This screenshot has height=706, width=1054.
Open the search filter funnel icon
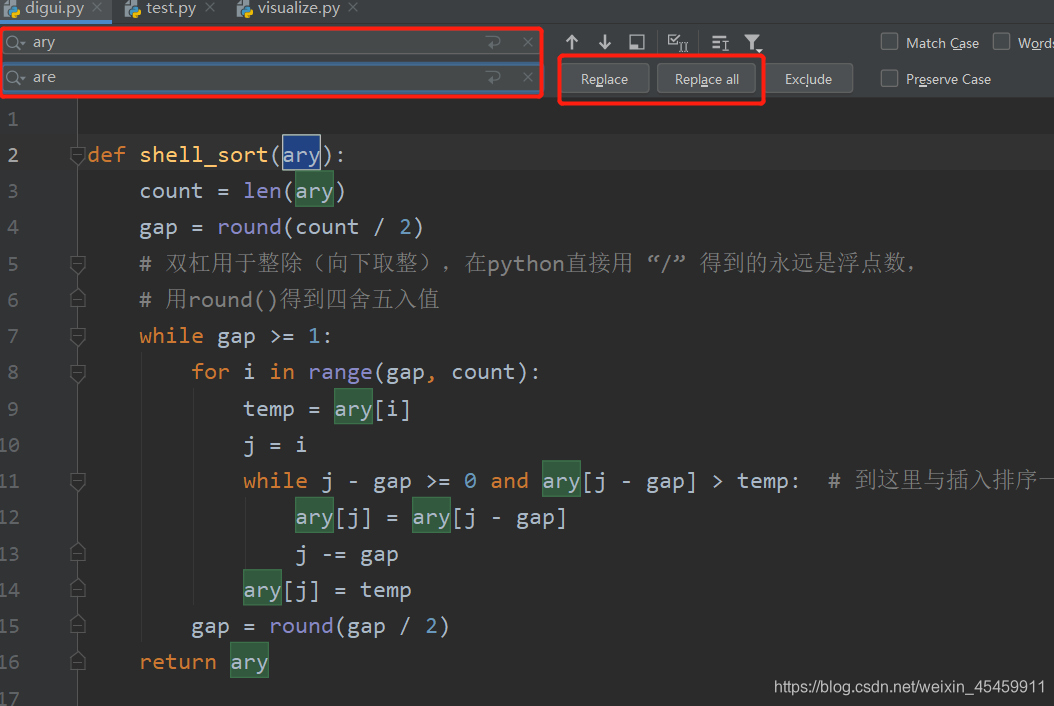tap(753, 44)
